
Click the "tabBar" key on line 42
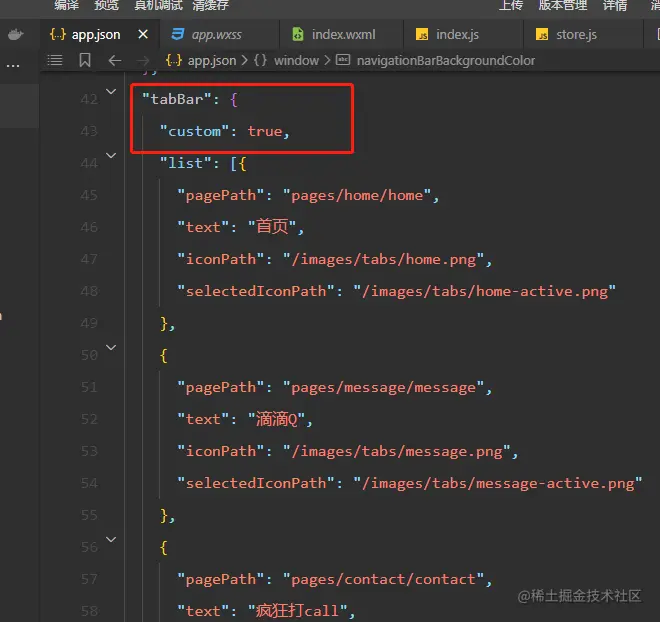coord(177,99)
